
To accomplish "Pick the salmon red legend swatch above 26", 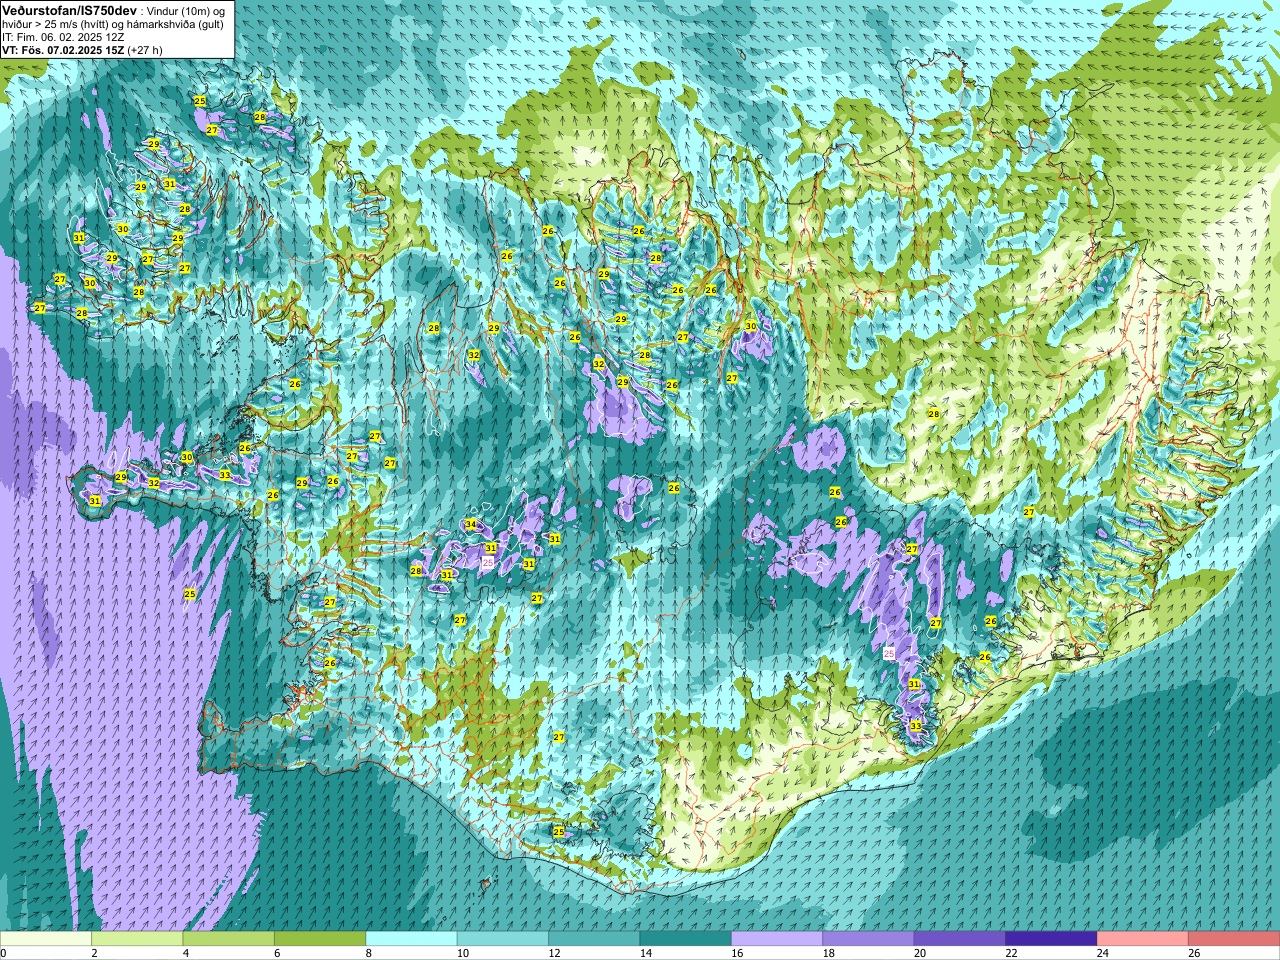I will [x=1234, y=939].
